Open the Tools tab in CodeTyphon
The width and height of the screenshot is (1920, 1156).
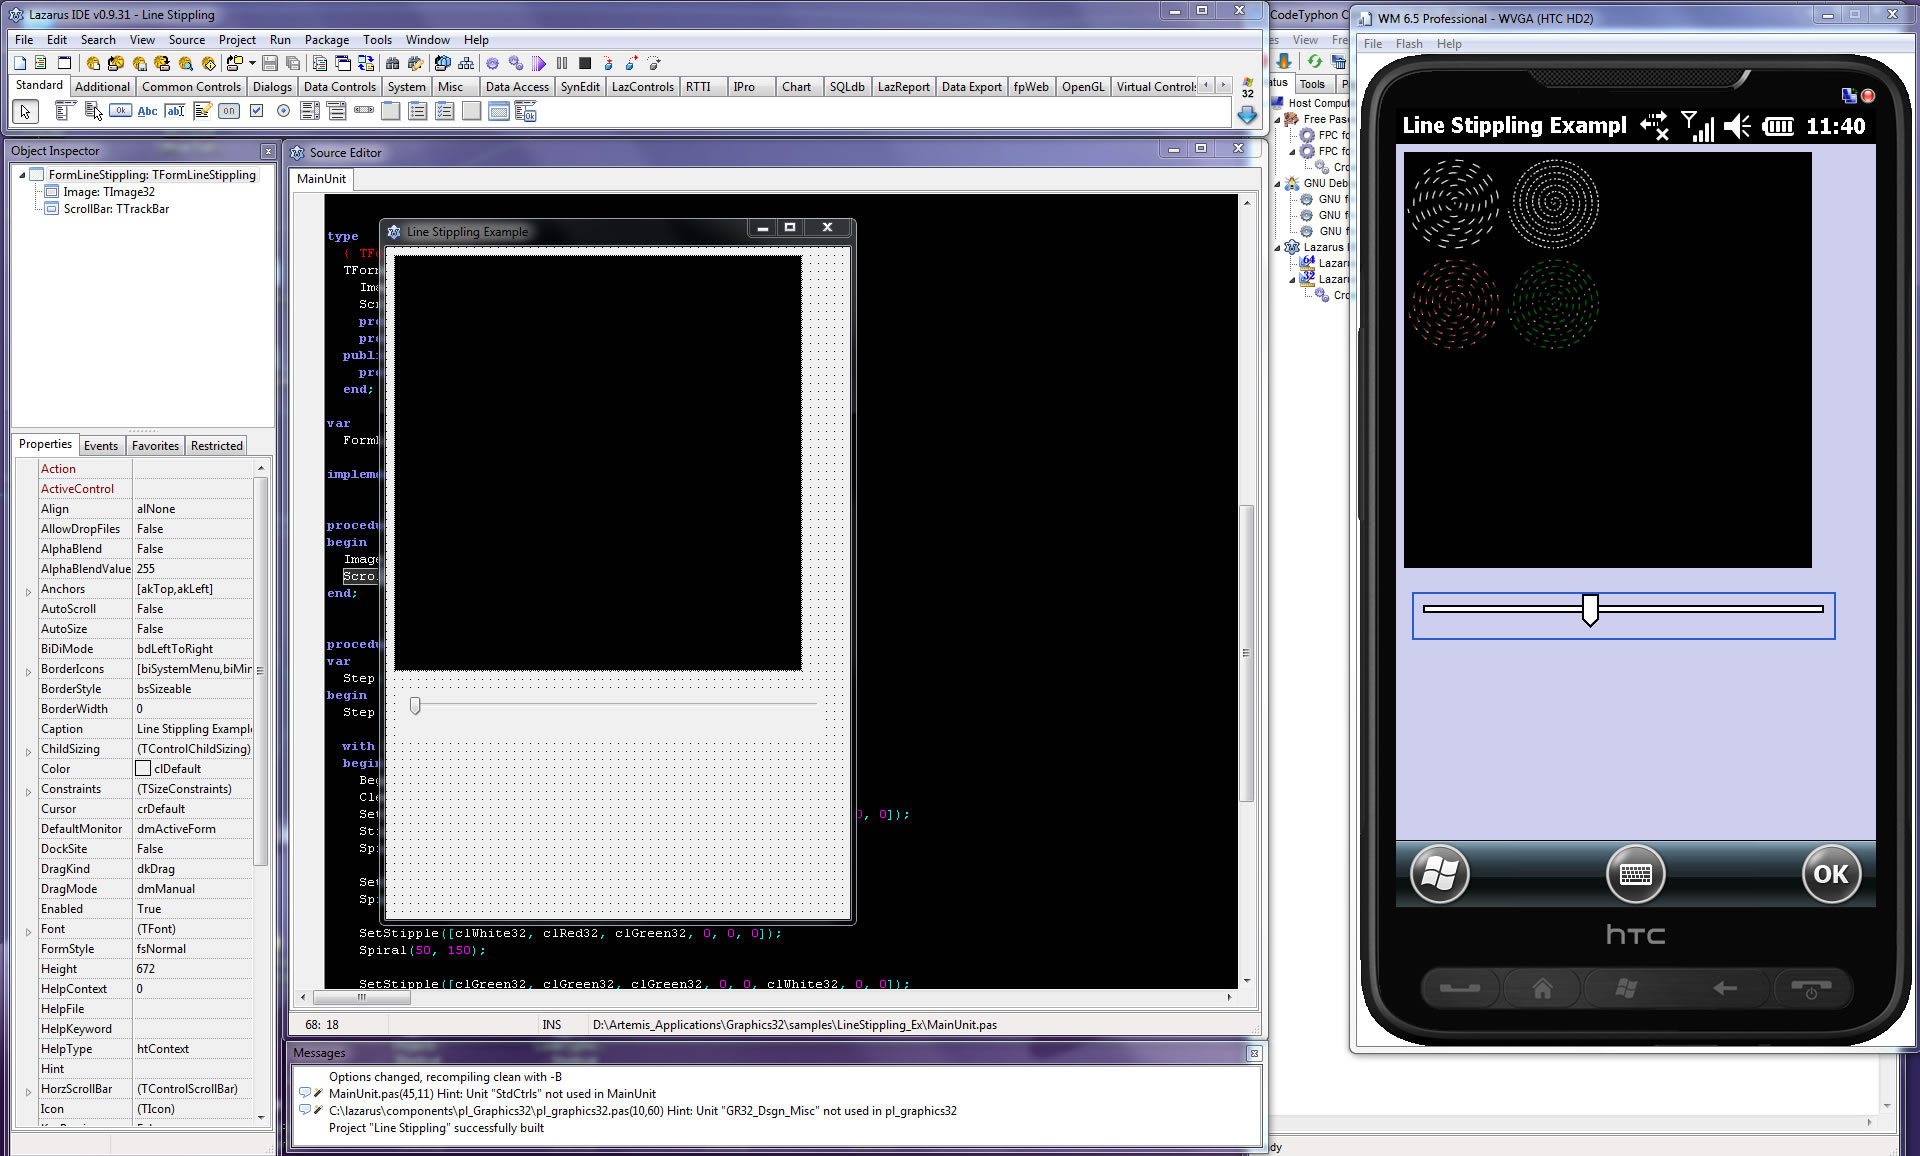(x=1312, y=84)
